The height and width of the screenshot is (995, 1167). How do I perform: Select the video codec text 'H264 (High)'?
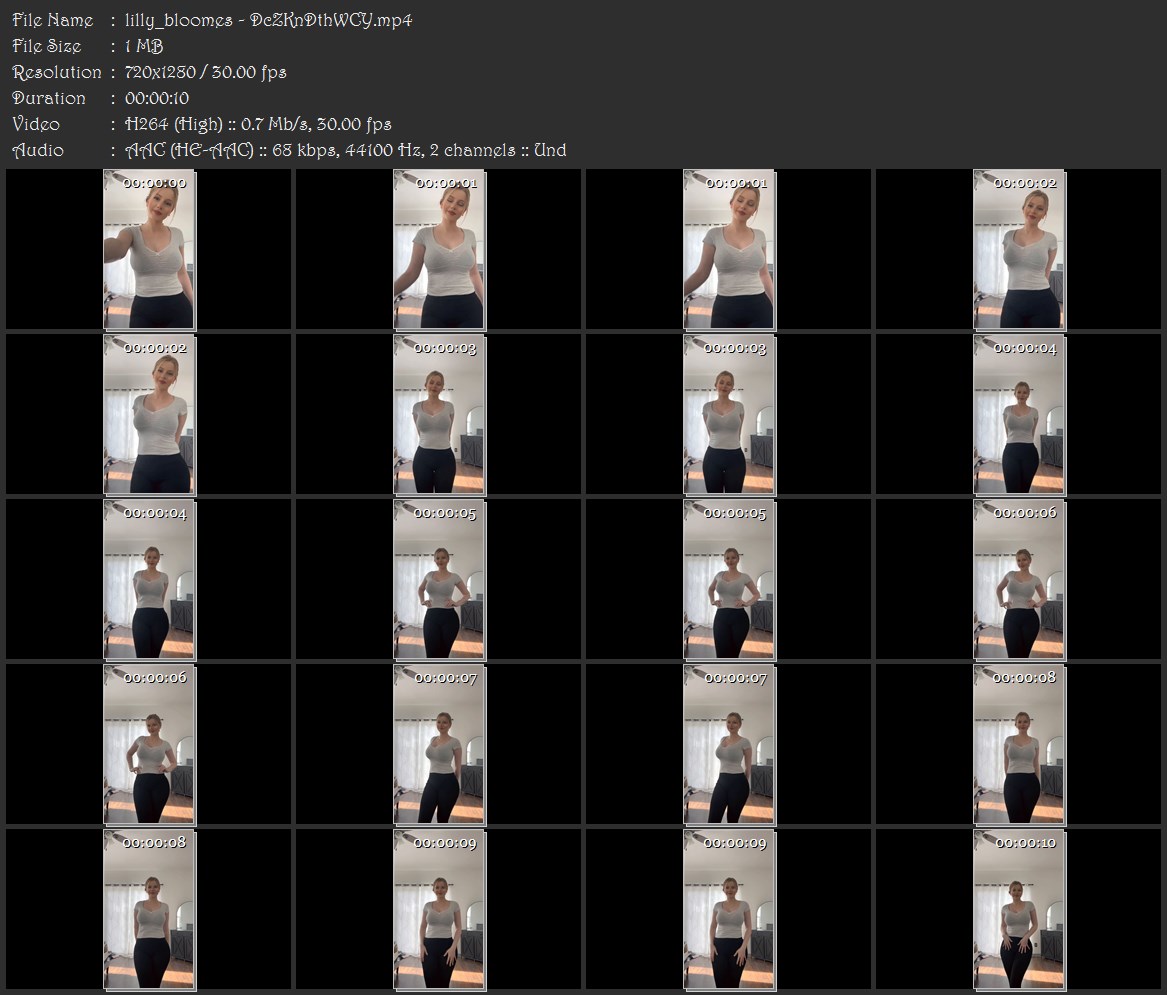[174, 124]
